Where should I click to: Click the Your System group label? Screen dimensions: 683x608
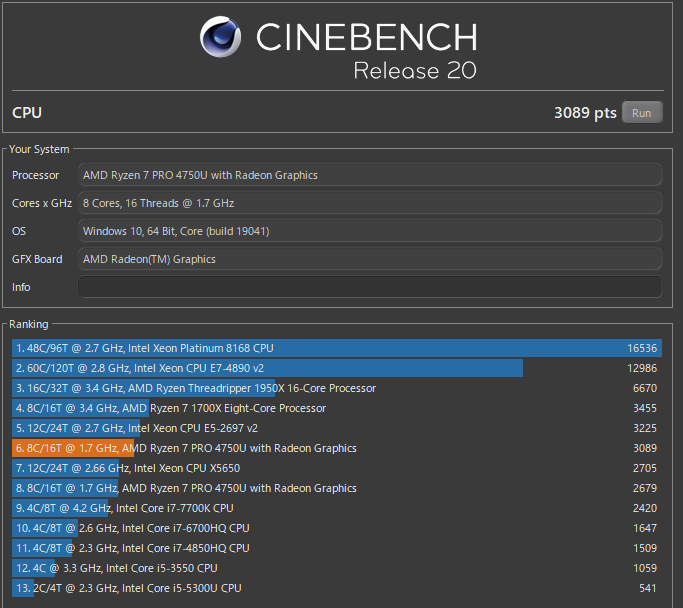pos(39,149)
